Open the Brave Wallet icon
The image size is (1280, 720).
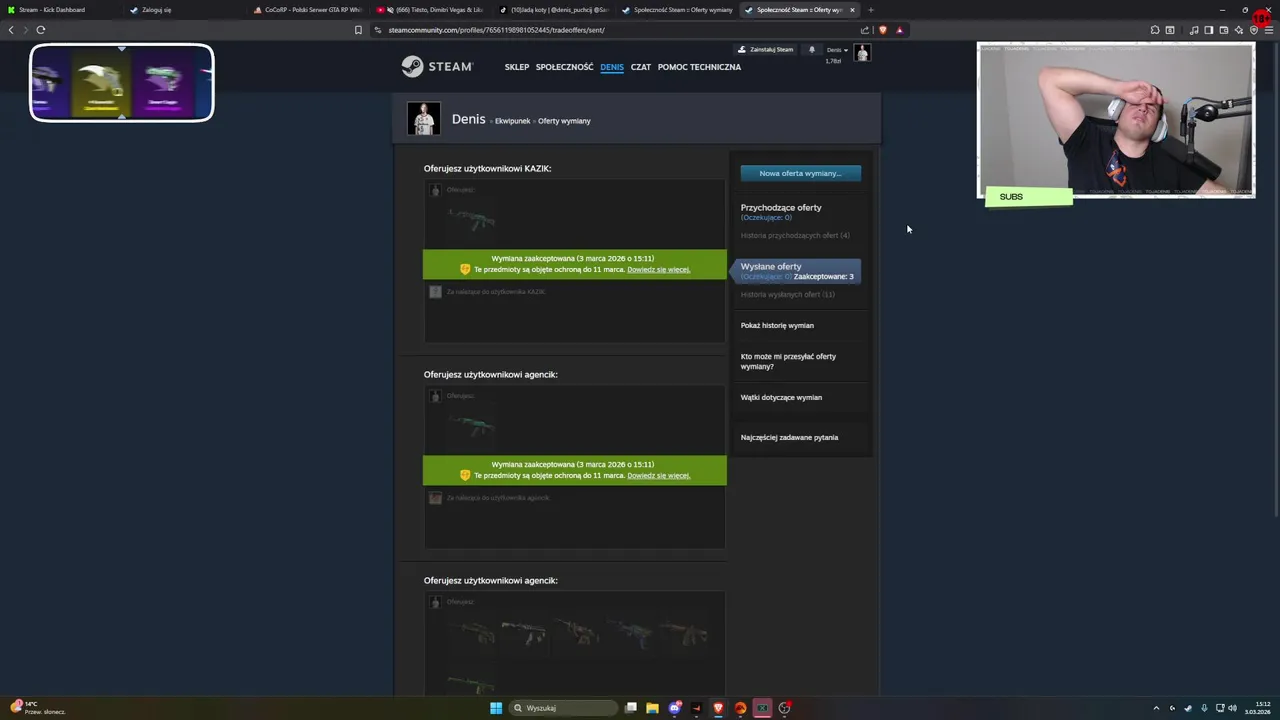click(1223, 30)
